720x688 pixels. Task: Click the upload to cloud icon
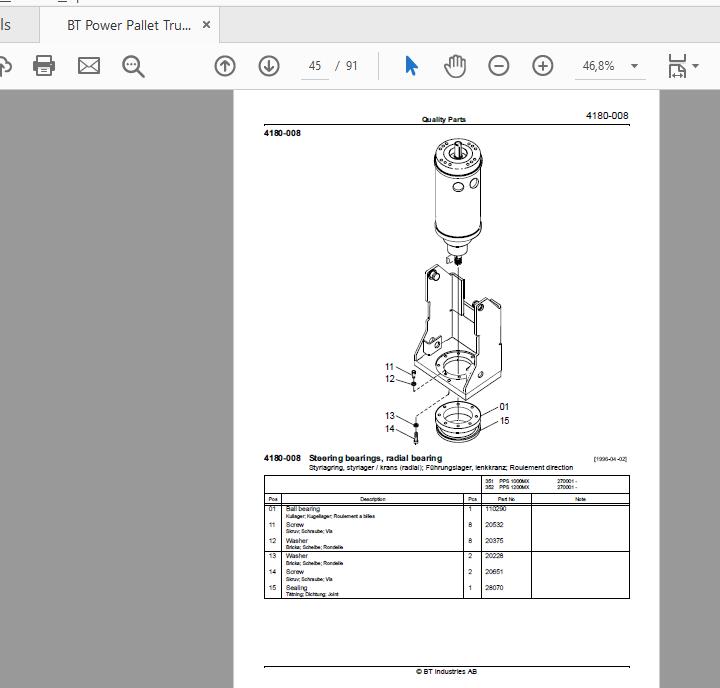tap(5, 66)
